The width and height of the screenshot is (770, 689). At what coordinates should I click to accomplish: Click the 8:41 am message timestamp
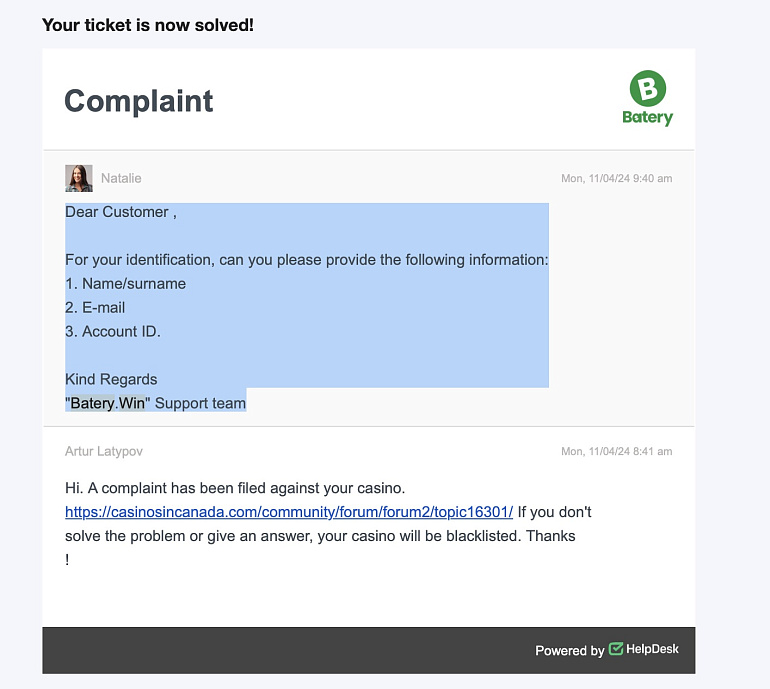(616, 451)
